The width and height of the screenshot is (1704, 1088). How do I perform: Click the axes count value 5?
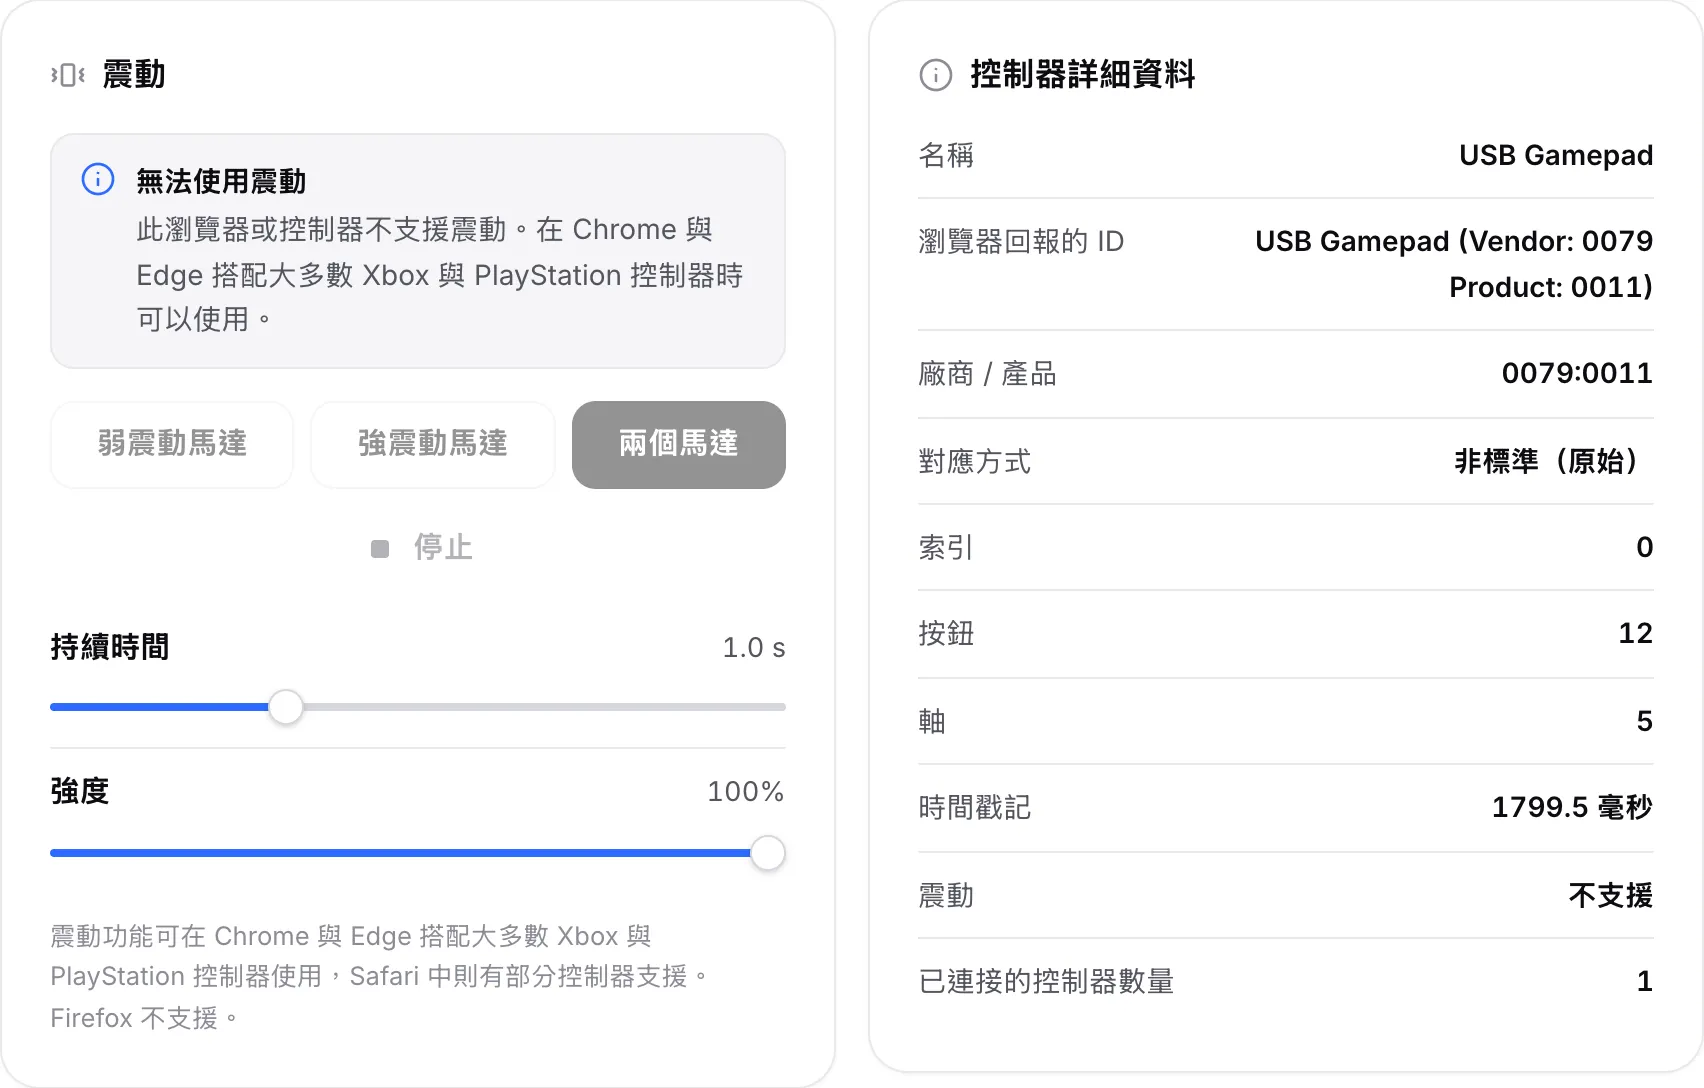[1645, 721]
